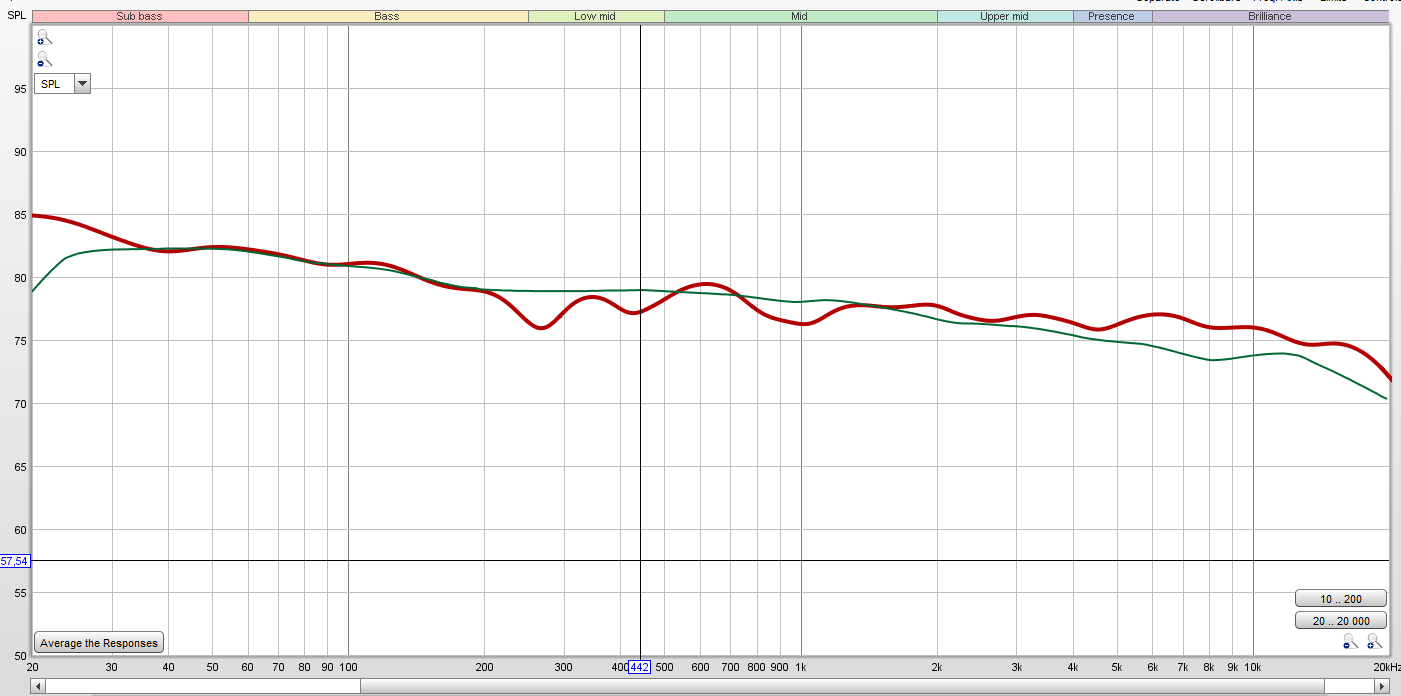Click the Bass band label
The height and width of the screenshot is (696, 1401).
coord(387,17)
